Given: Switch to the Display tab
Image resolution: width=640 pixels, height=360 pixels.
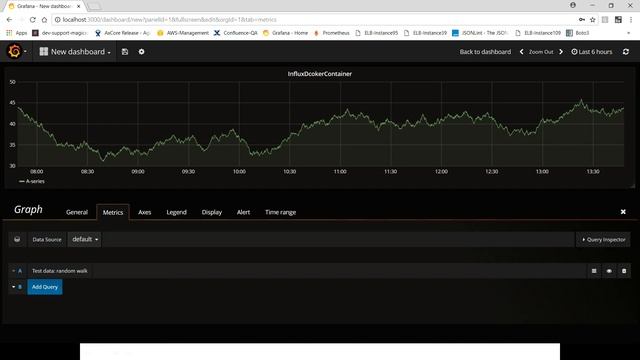Looking at the screenshot, I should (211, 212).
